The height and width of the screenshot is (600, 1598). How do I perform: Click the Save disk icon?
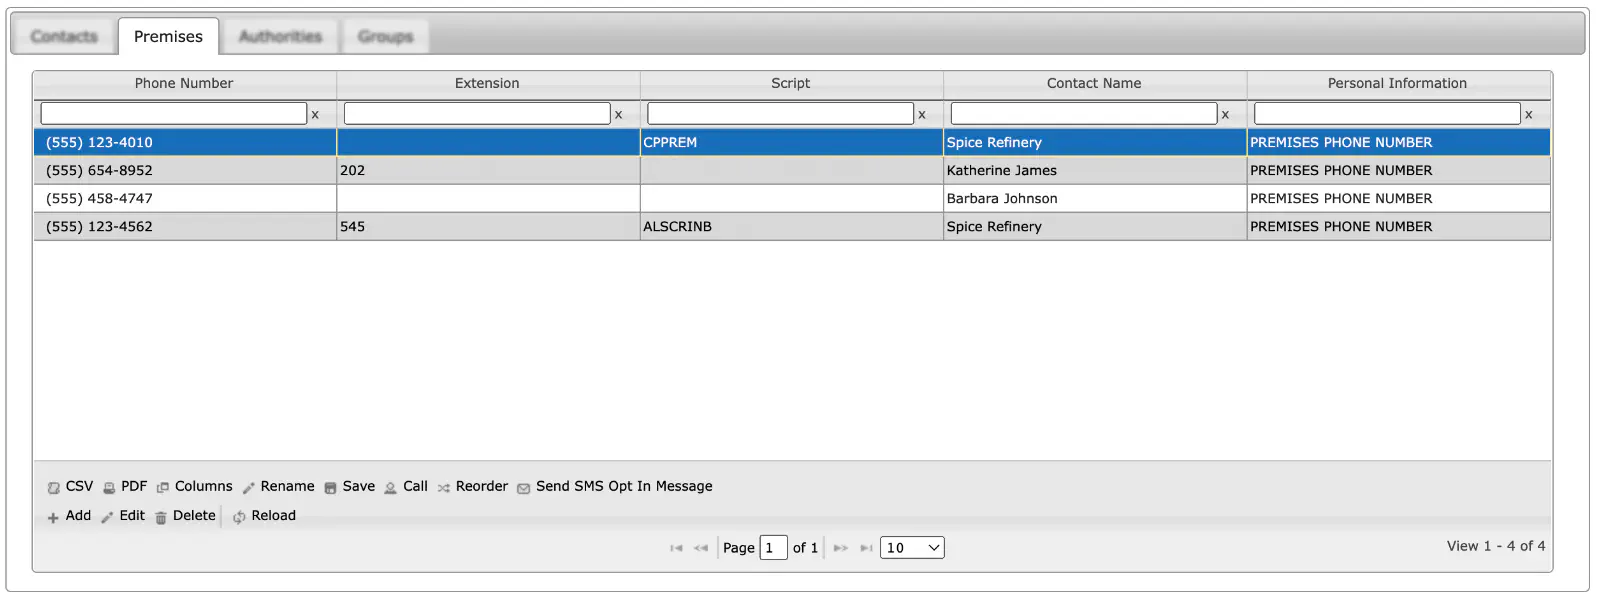pyautogui.click(x=331, y=488)
